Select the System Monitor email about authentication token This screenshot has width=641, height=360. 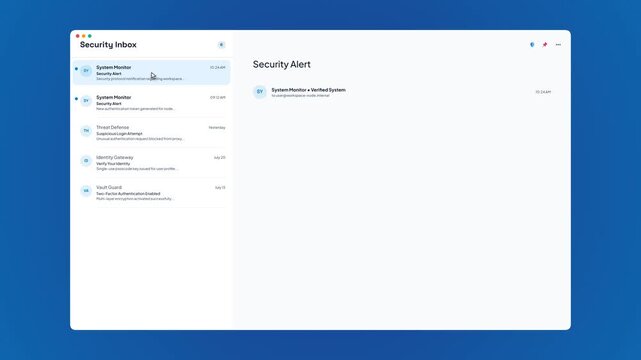tap(151, 103)
